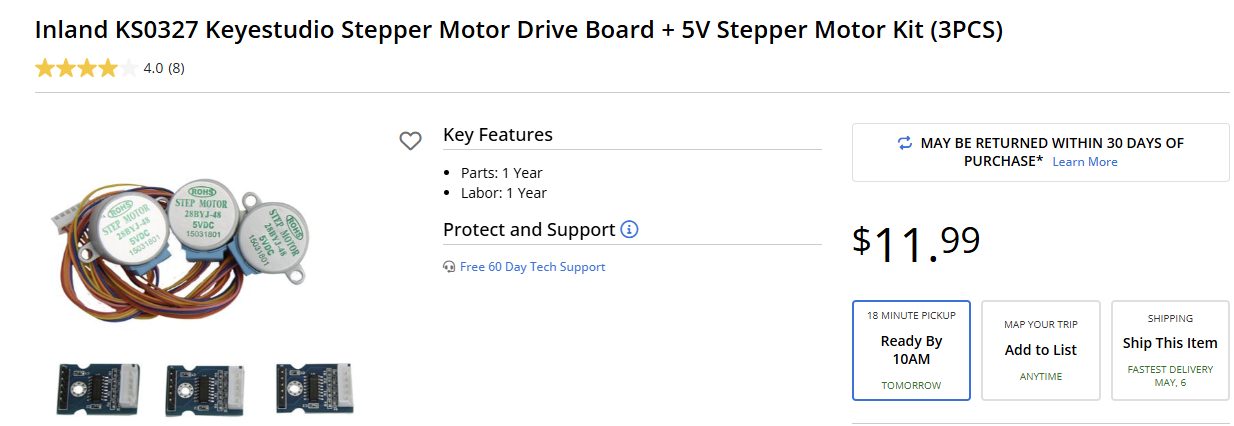Add item to wishlist with heart icon
The height and width of the screenshot is (426, 1234).
point(410,141)
